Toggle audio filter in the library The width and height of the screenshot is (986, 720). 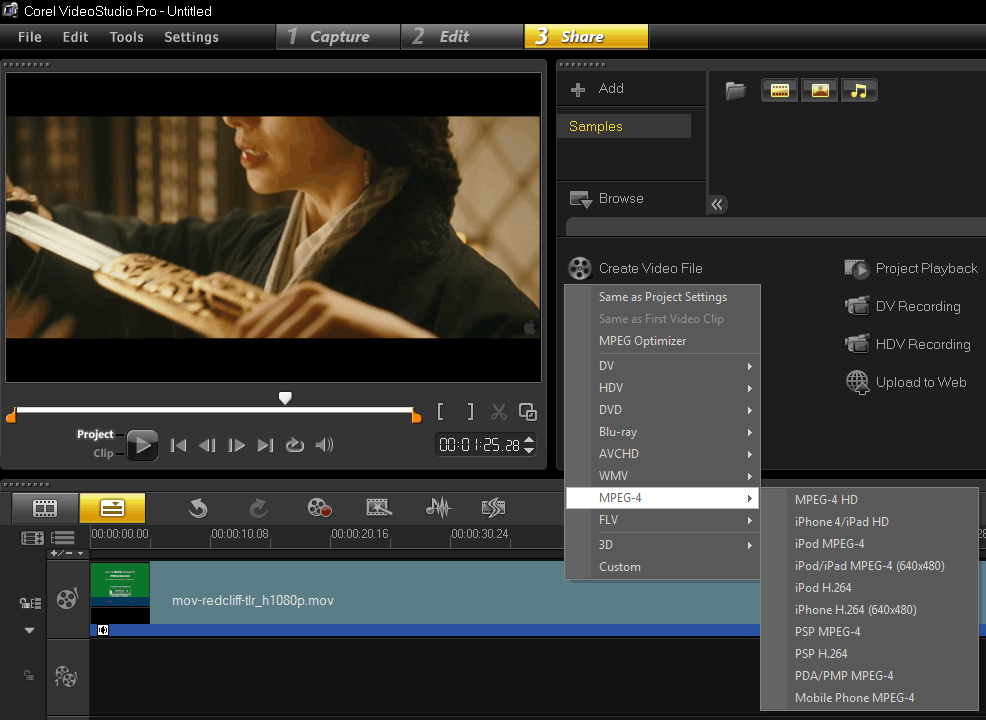(x=859, y=91)
